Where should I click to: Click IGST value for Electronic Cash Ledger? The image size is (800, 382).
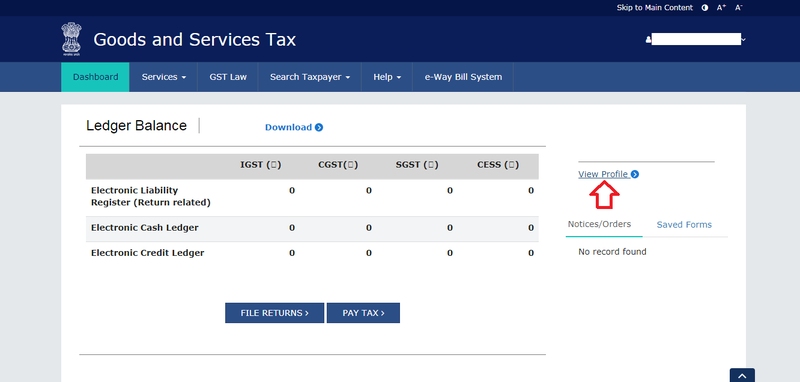[292, 228]
